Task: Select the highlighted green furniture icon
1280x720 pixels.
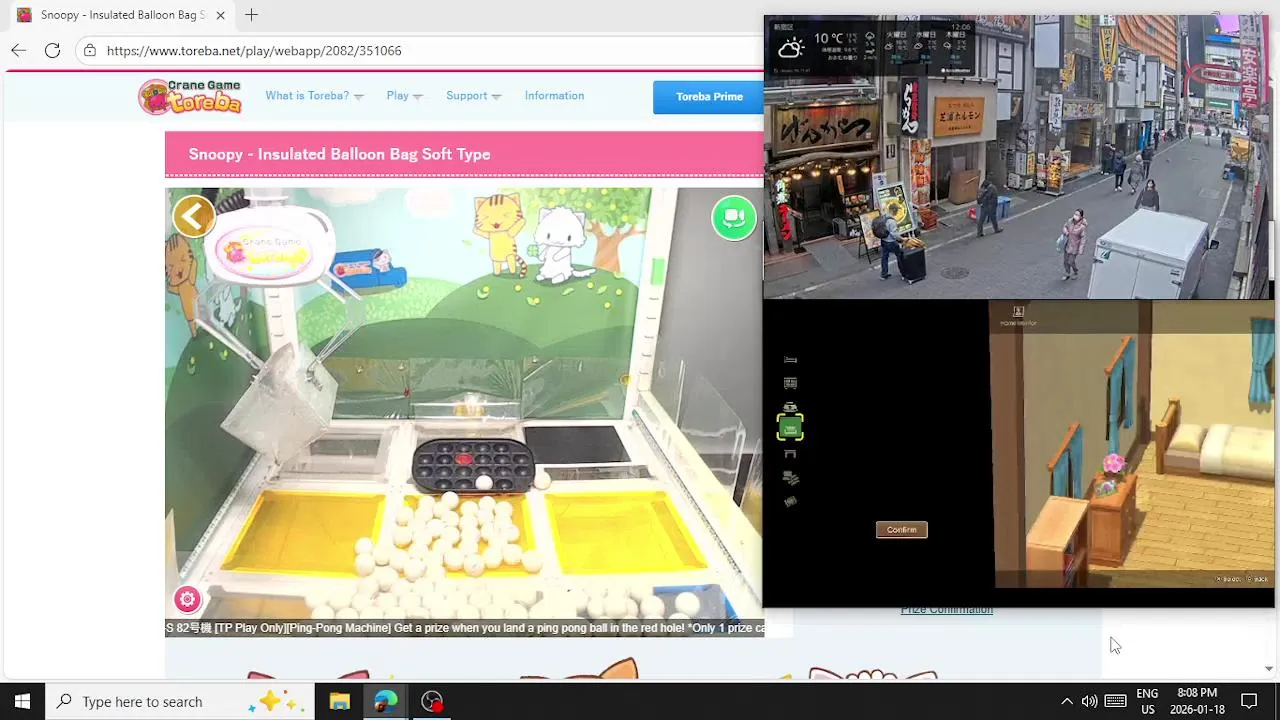Action: point(790,428)
